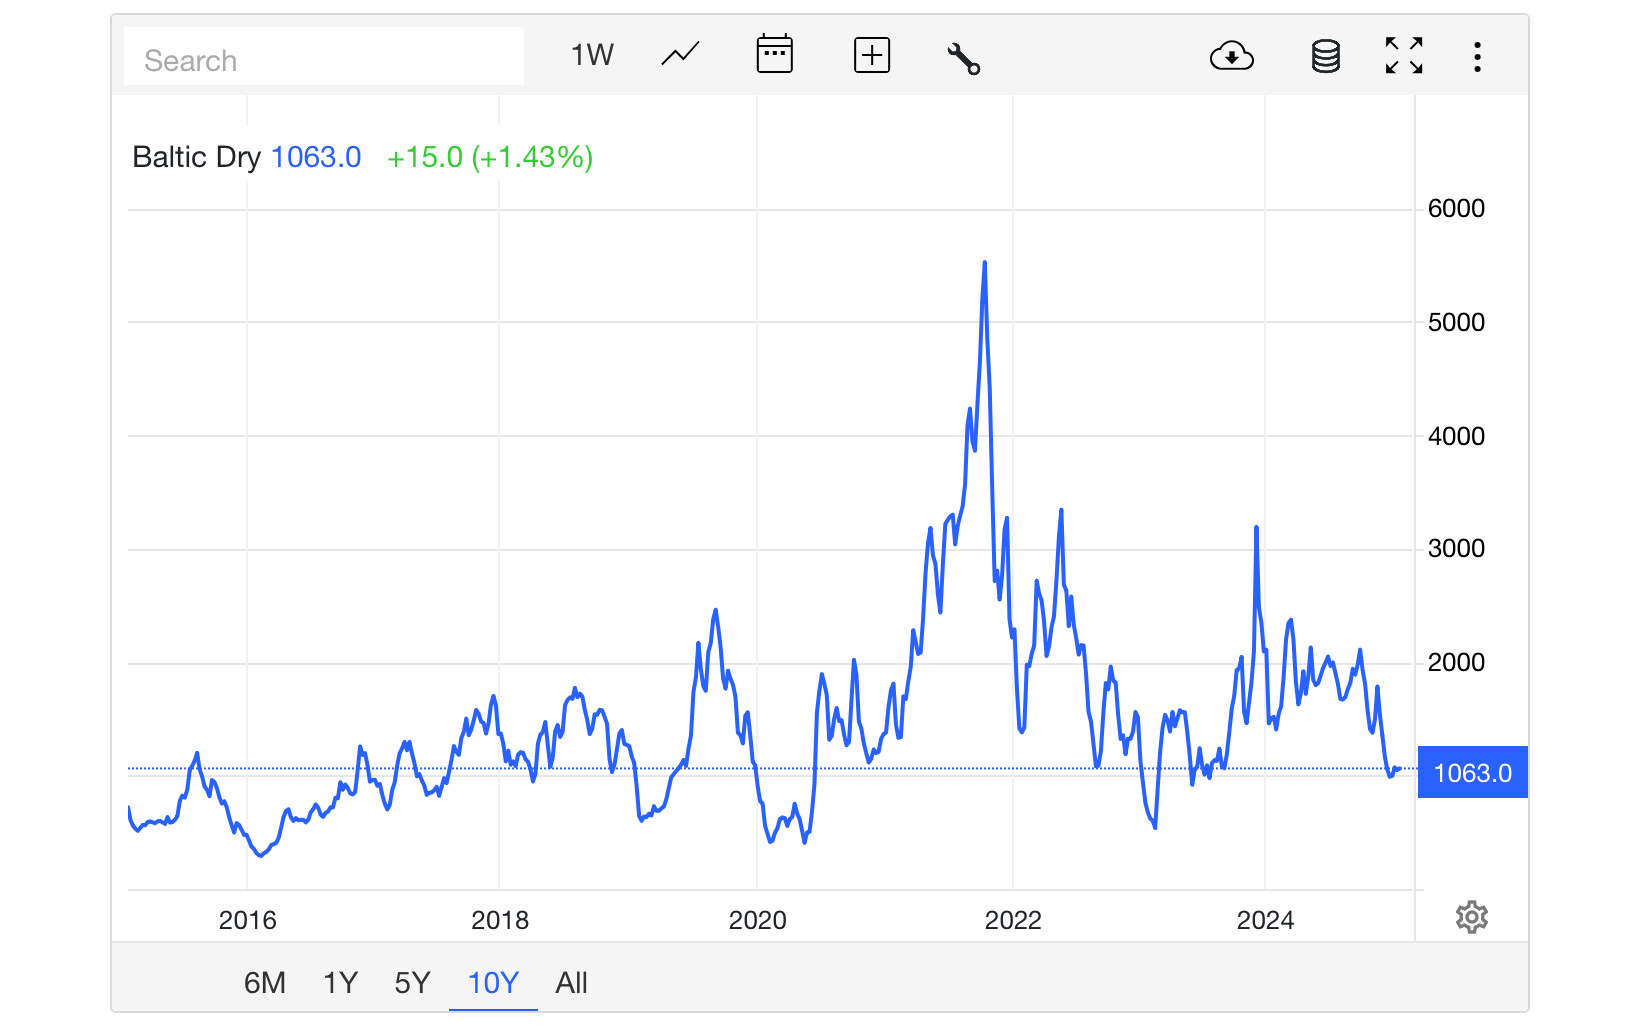Select the 6M time range
The height and width of the screenshot is (1033, 1640).
[265, 983]
